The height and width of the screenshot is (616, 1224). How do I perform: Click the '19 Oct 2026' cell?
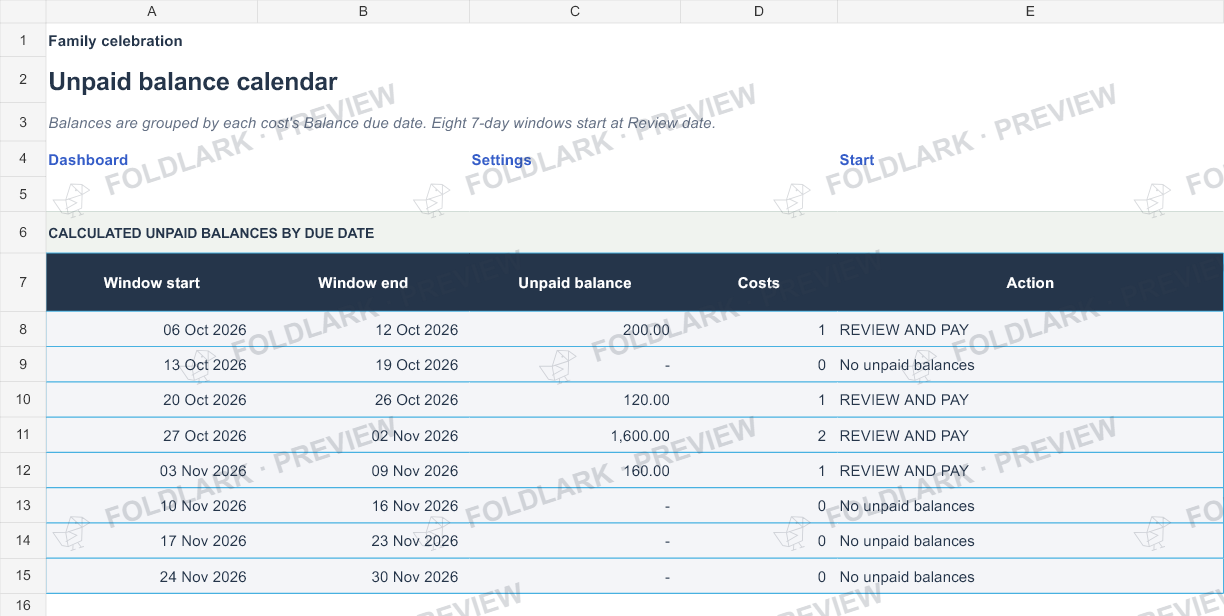pyautogui.click(x=363, y=365)
